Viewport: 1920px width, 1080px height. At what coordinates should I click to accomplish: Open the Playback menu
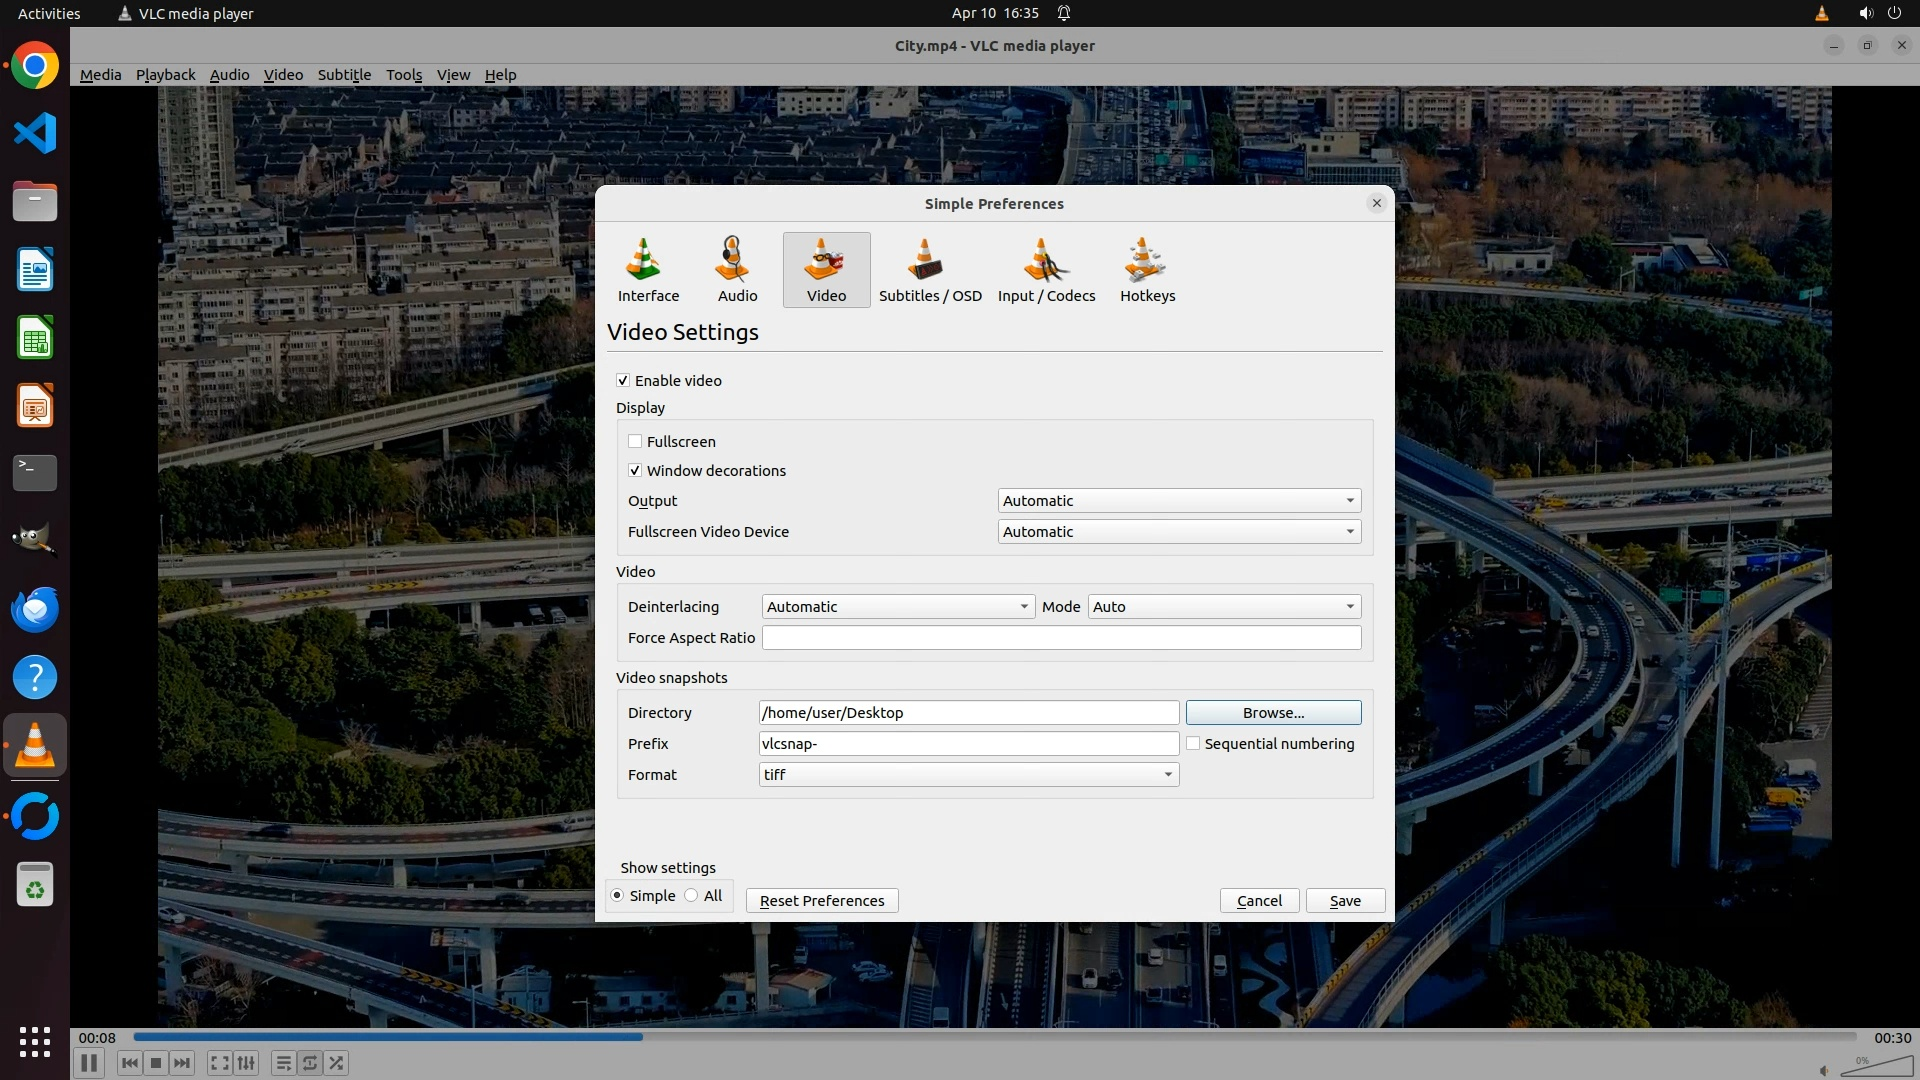(165, 75)
